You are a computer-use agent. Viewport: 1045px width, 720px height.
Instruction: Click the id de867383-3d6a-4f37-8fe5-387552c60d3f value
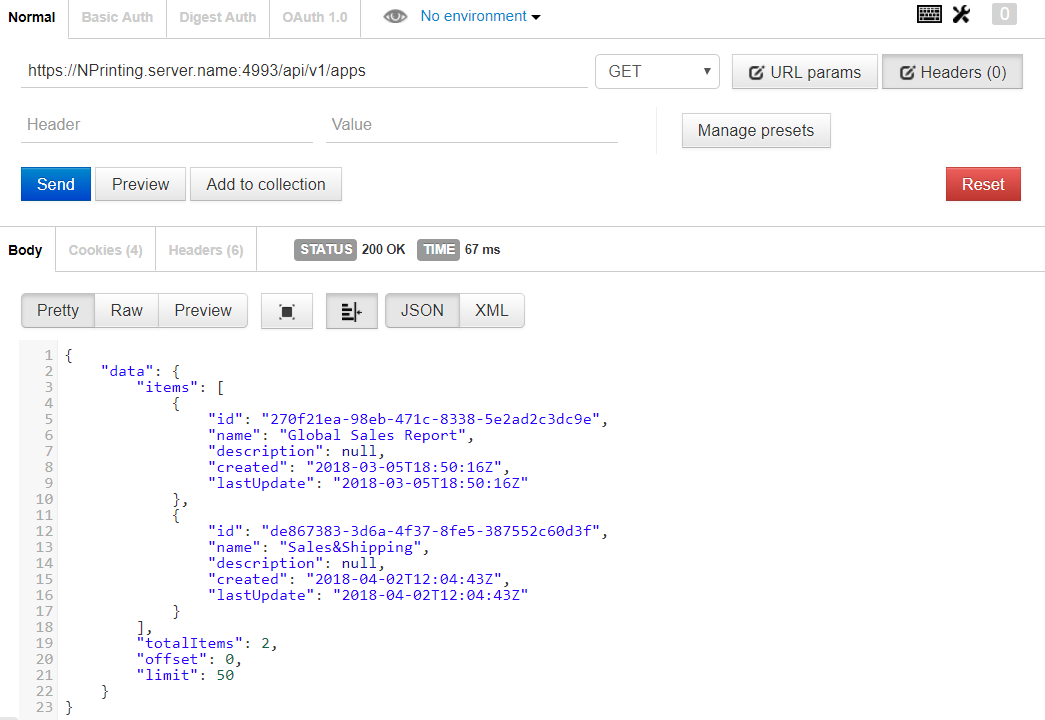[431, 531]
